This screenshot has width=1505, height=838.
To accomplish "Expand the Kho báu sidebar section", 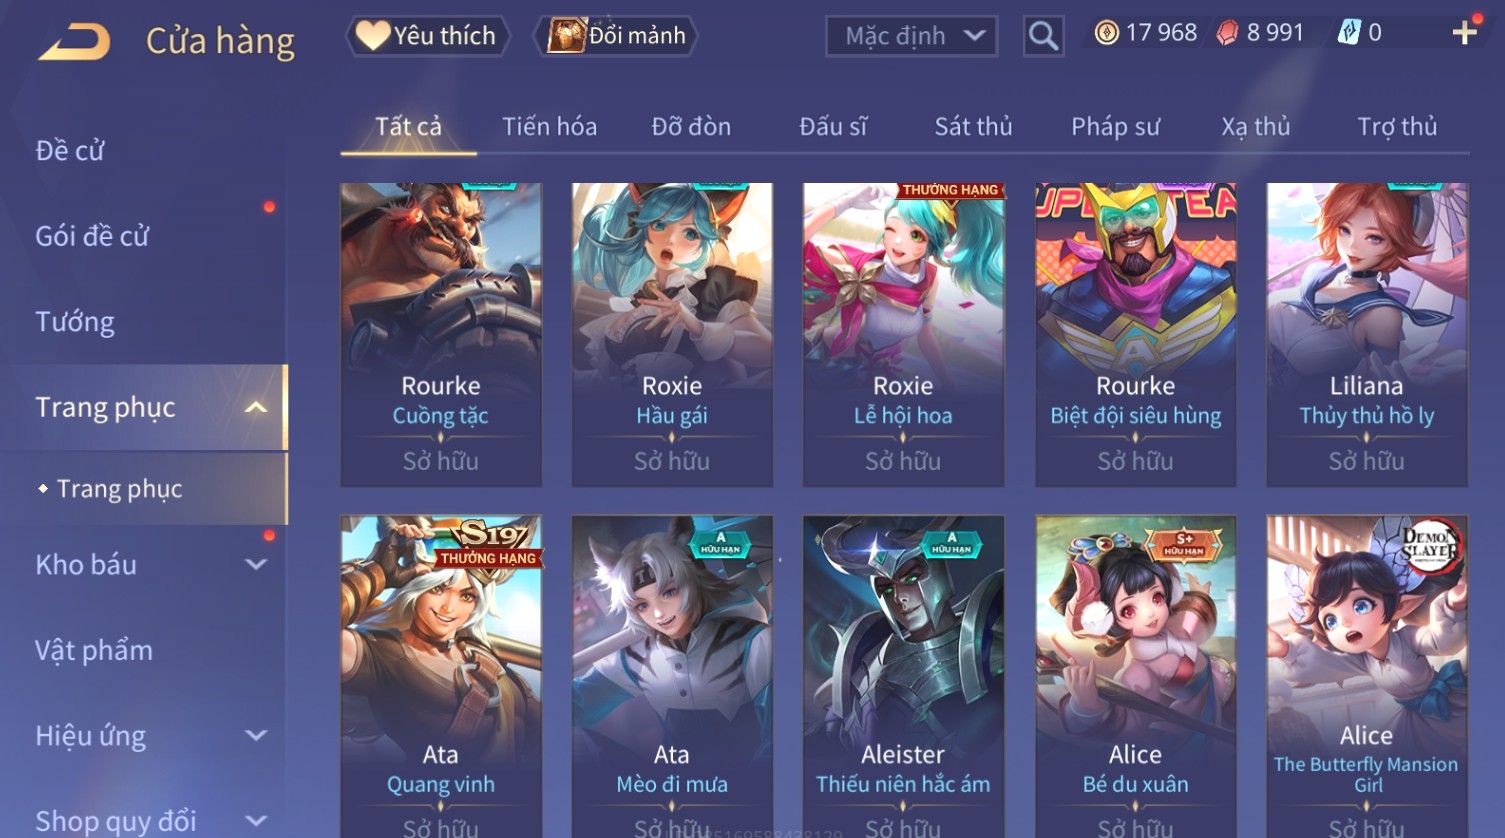I will coord(256,564).
